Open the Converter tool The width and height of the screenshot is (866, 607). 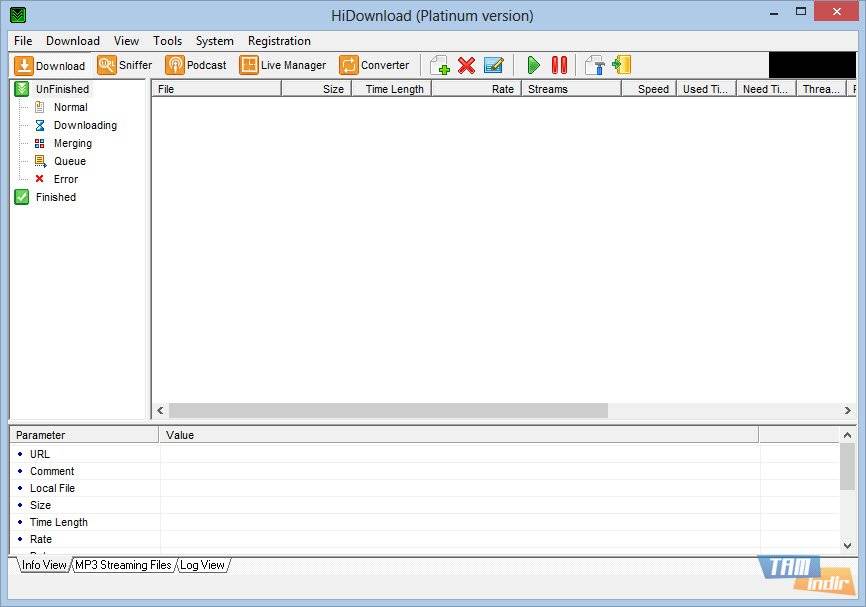(x=374, y=65)
